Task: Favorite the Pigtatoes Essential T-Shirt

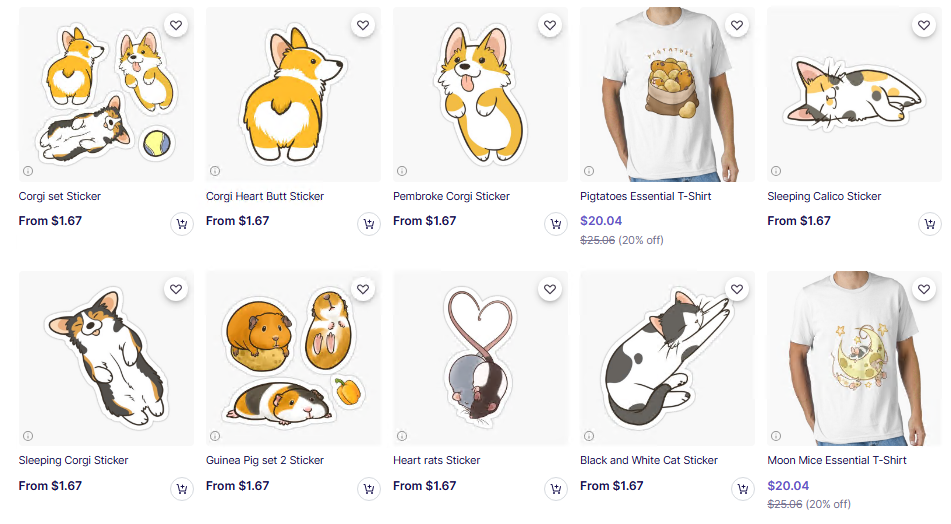Action: (x=737, y=25)
